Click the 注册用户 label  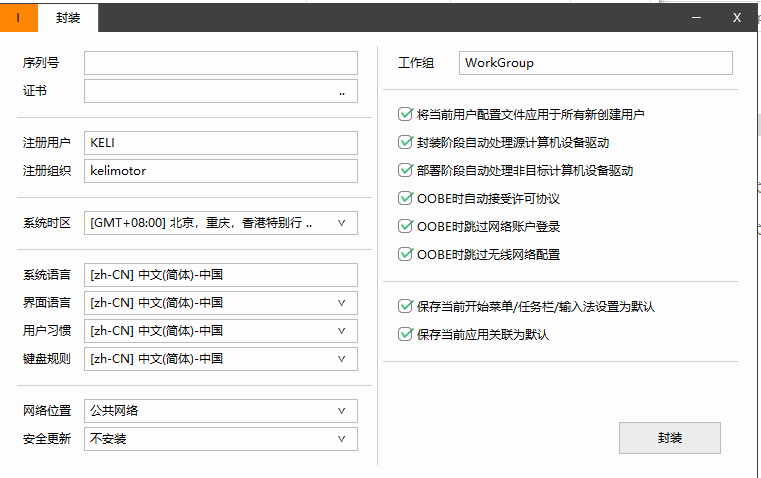click(x=47, y=143)
